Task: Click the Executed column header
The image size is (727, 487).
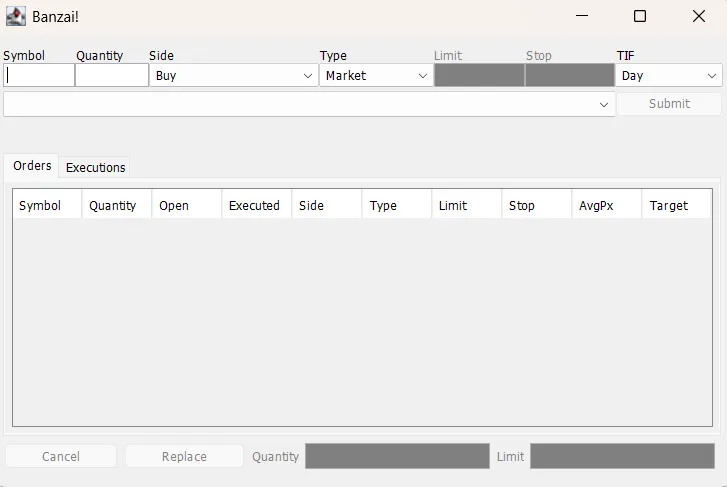Action: pyautogui.click(x=256, y=205)
